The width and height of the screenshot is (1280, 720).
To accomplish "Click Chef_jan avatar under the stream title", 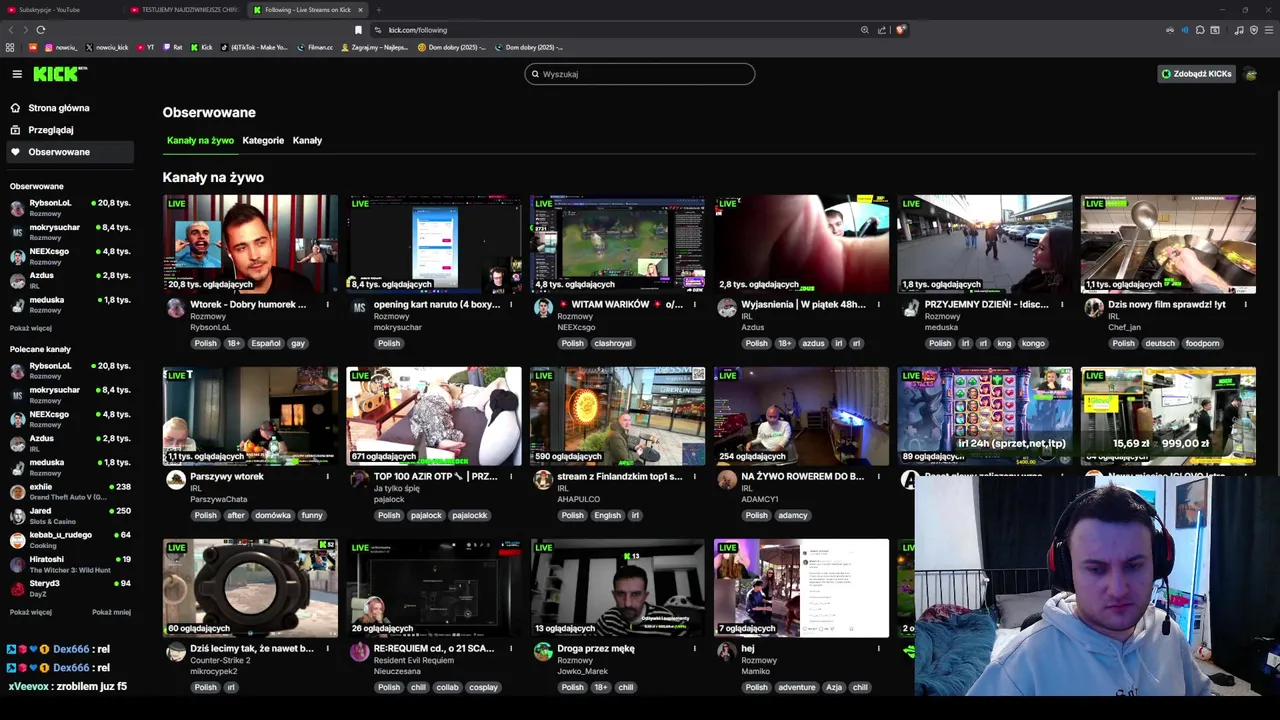I will (1094, 308).
